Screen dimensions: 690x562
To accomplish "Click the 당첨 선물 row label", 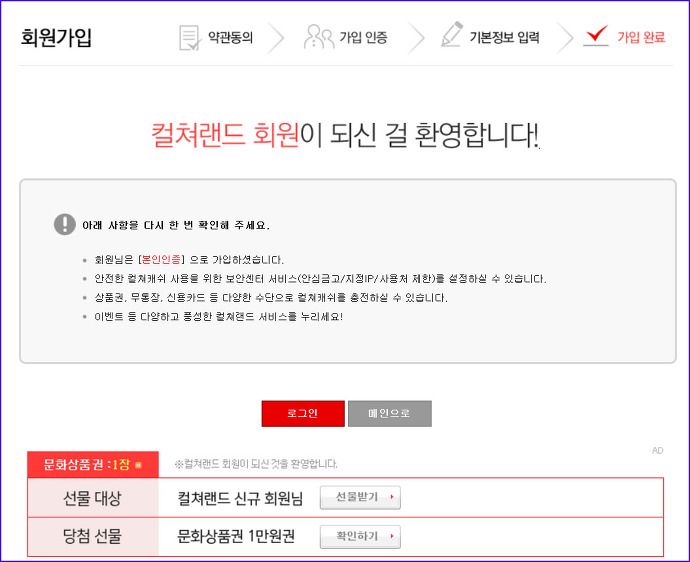I will click(92, 536).
